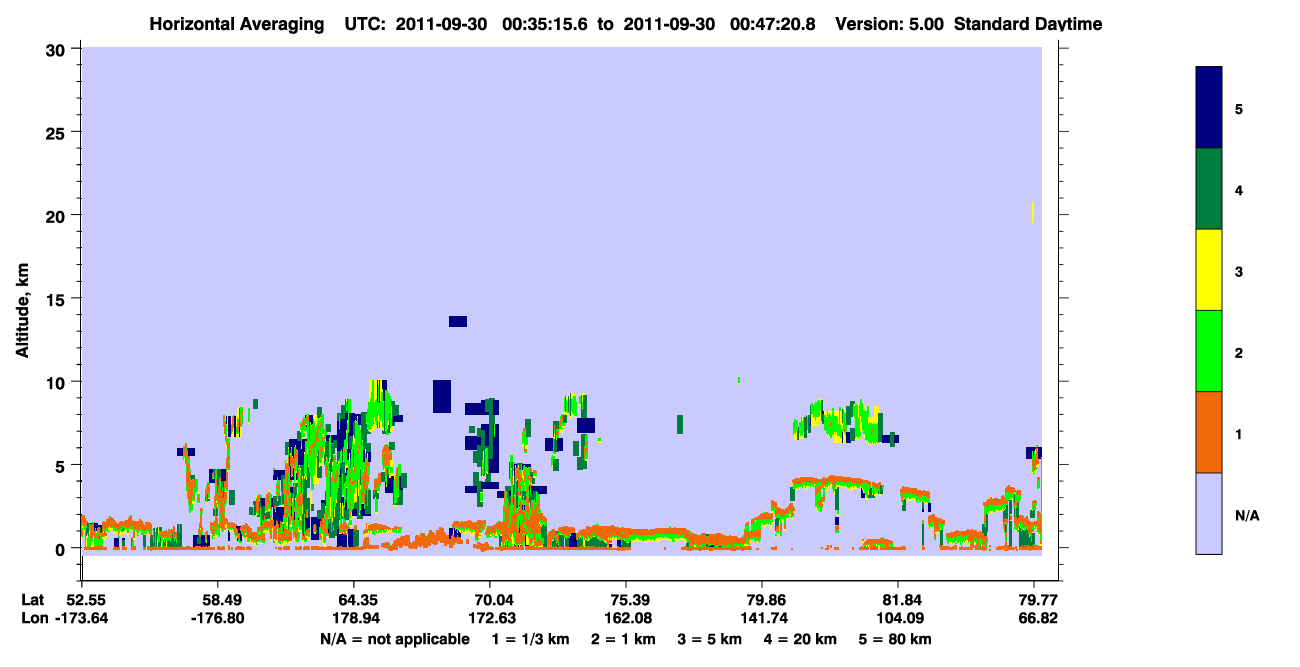Click latitude value 70.04
The width and height of the screenshot is (1300, 667).
(490, 600)
